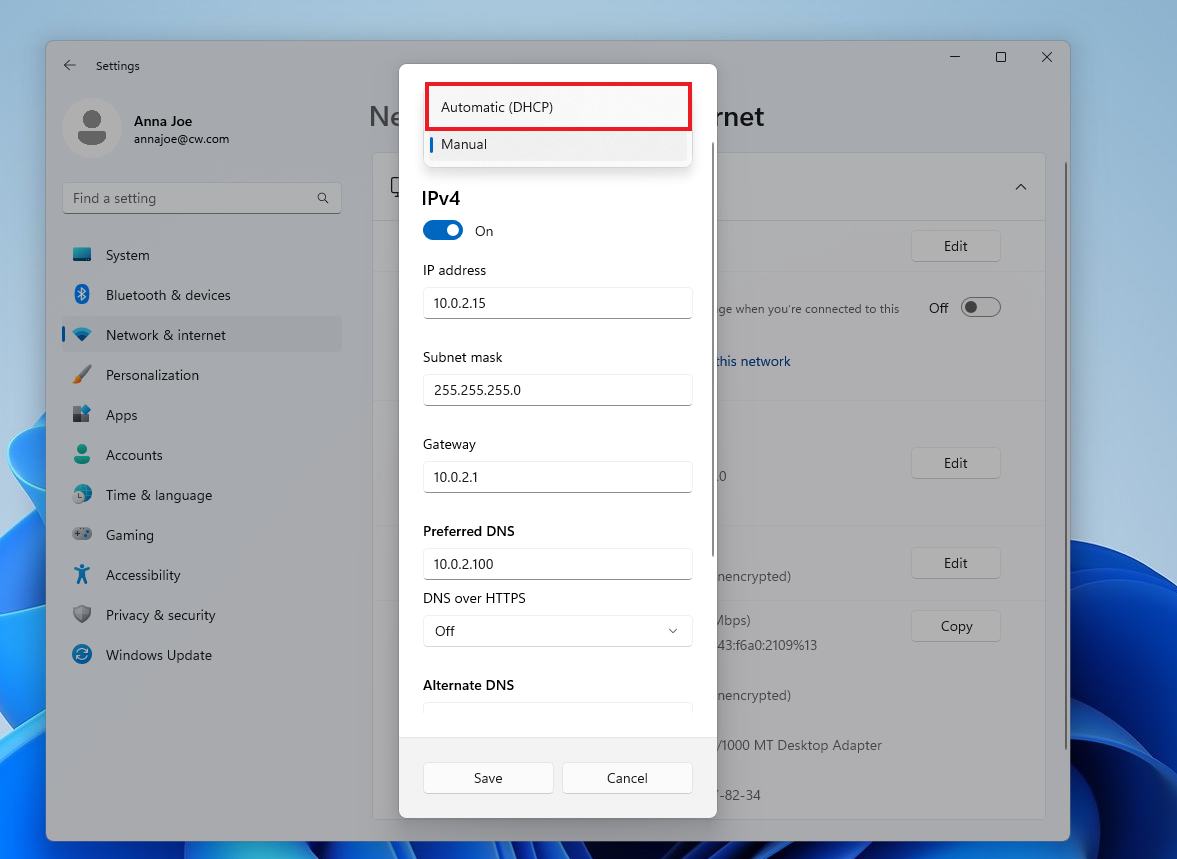
Task: Click the Bluetooth & devices icon
Action: (x=82, y=294)
